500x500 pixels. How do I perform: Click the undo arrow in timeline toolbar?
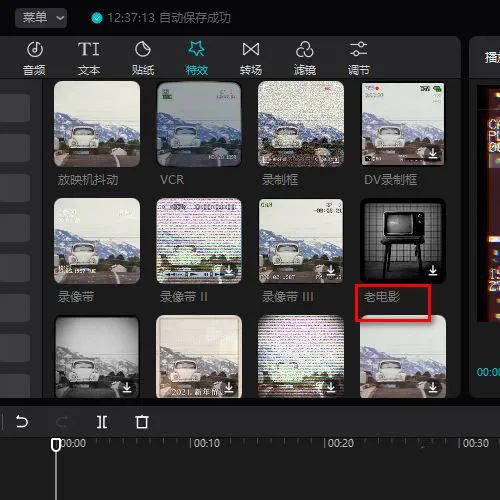coord(22,422)
